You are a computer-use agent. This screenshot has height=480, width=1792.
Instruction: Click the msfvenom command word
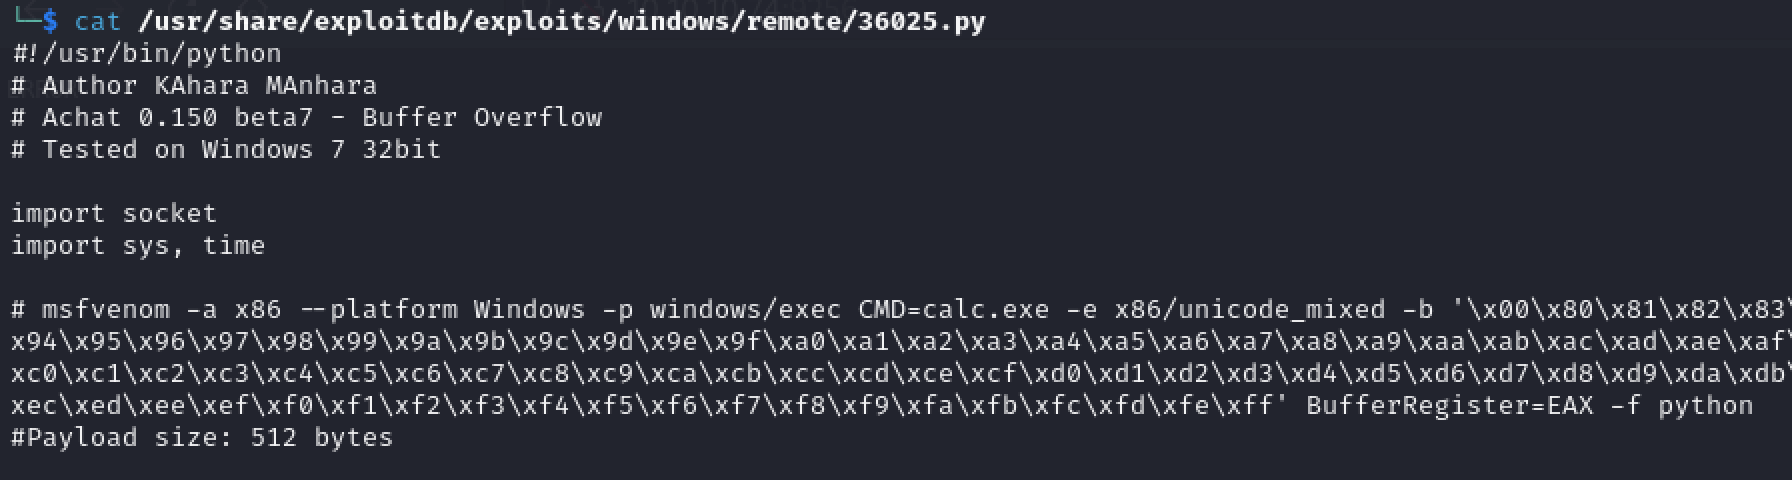(x=106, y=309)
